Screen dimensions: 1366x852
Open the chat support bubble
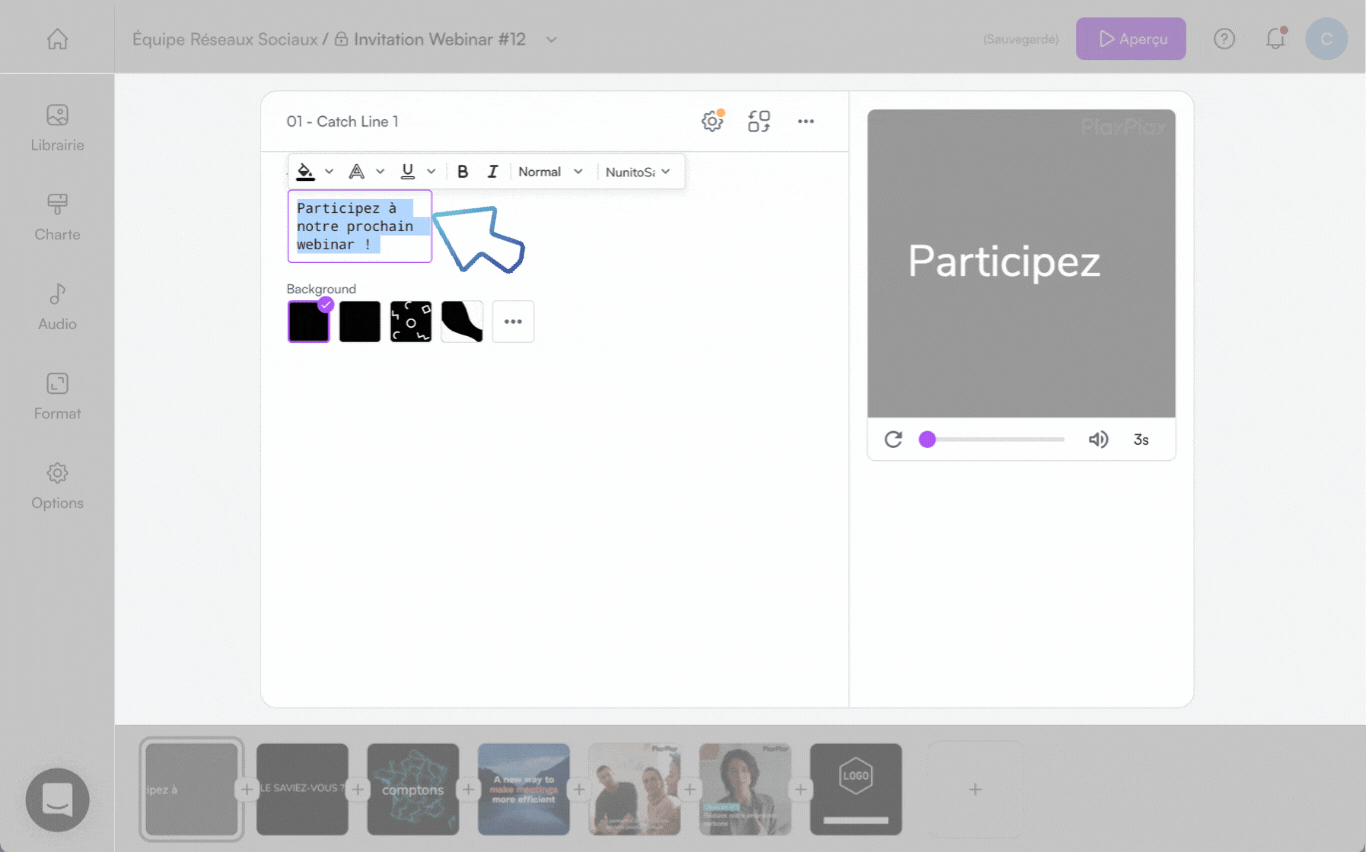pyautogui.click(x=58, y=800)
